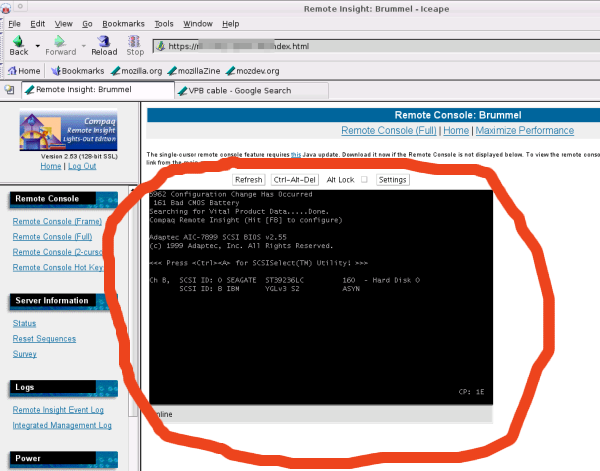600x471 pixels.
Task: Click the Reload page icon
Action: [104, 45]
